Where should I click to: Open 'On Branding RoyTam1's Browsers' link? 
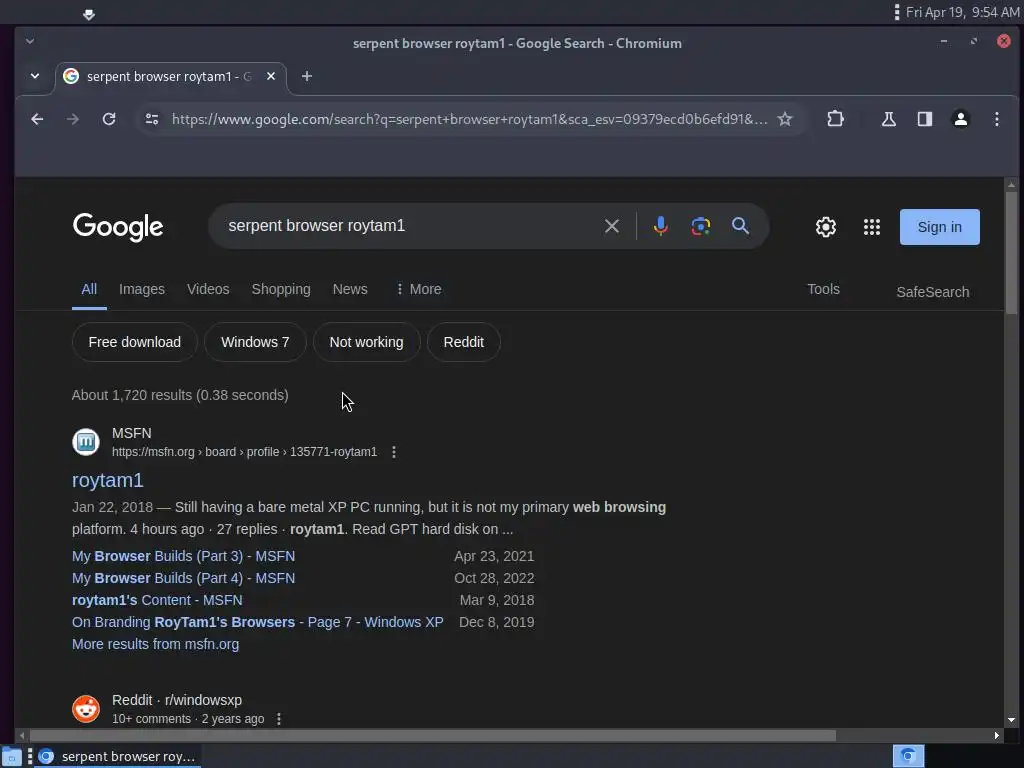pyautogui.click(x=257, y=622)
